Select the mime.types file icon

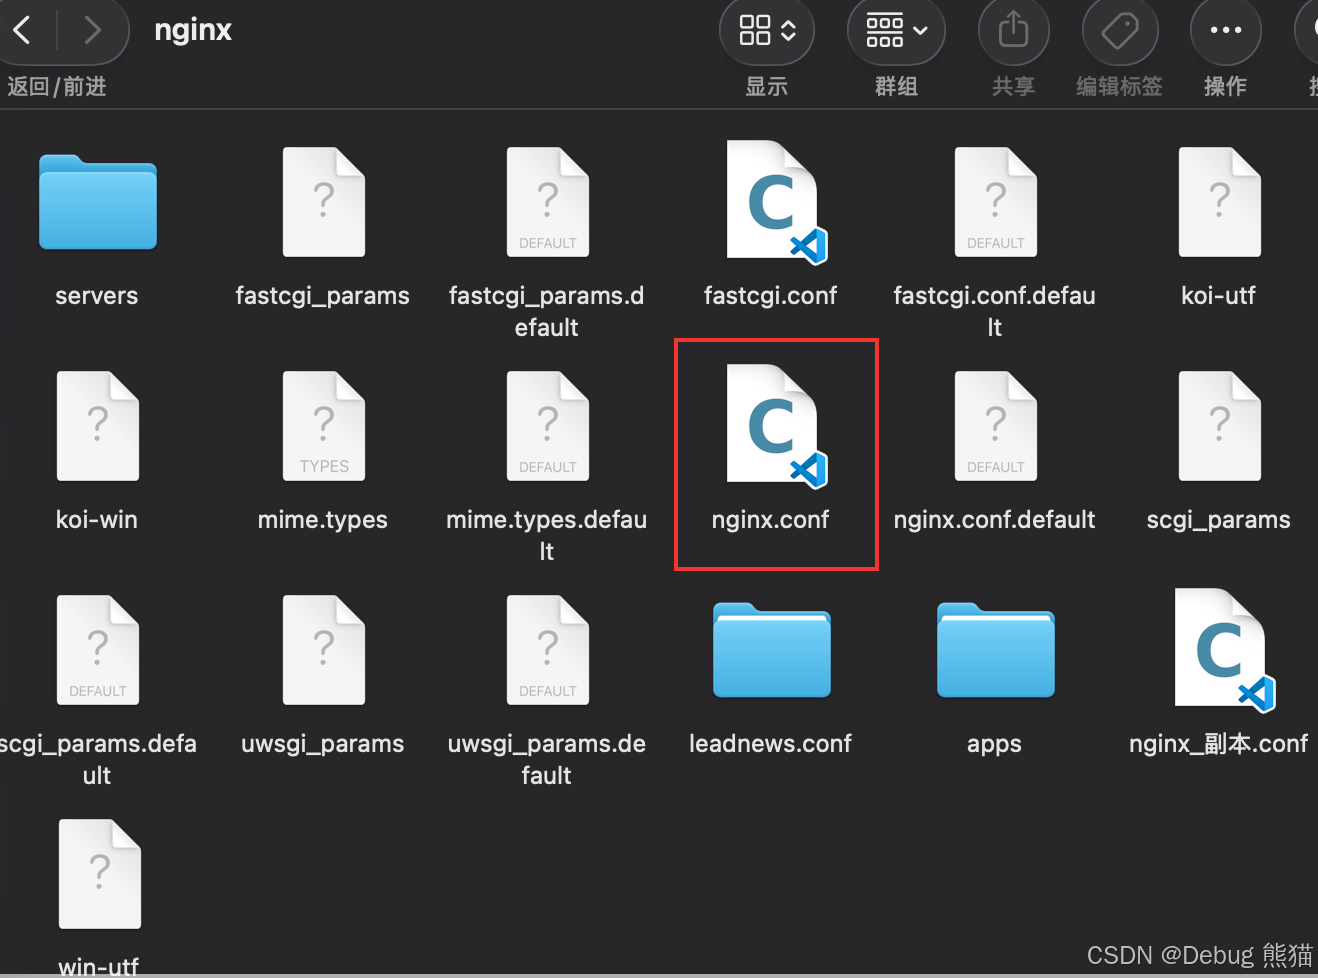pyautogui.click(x=323, y=426)
